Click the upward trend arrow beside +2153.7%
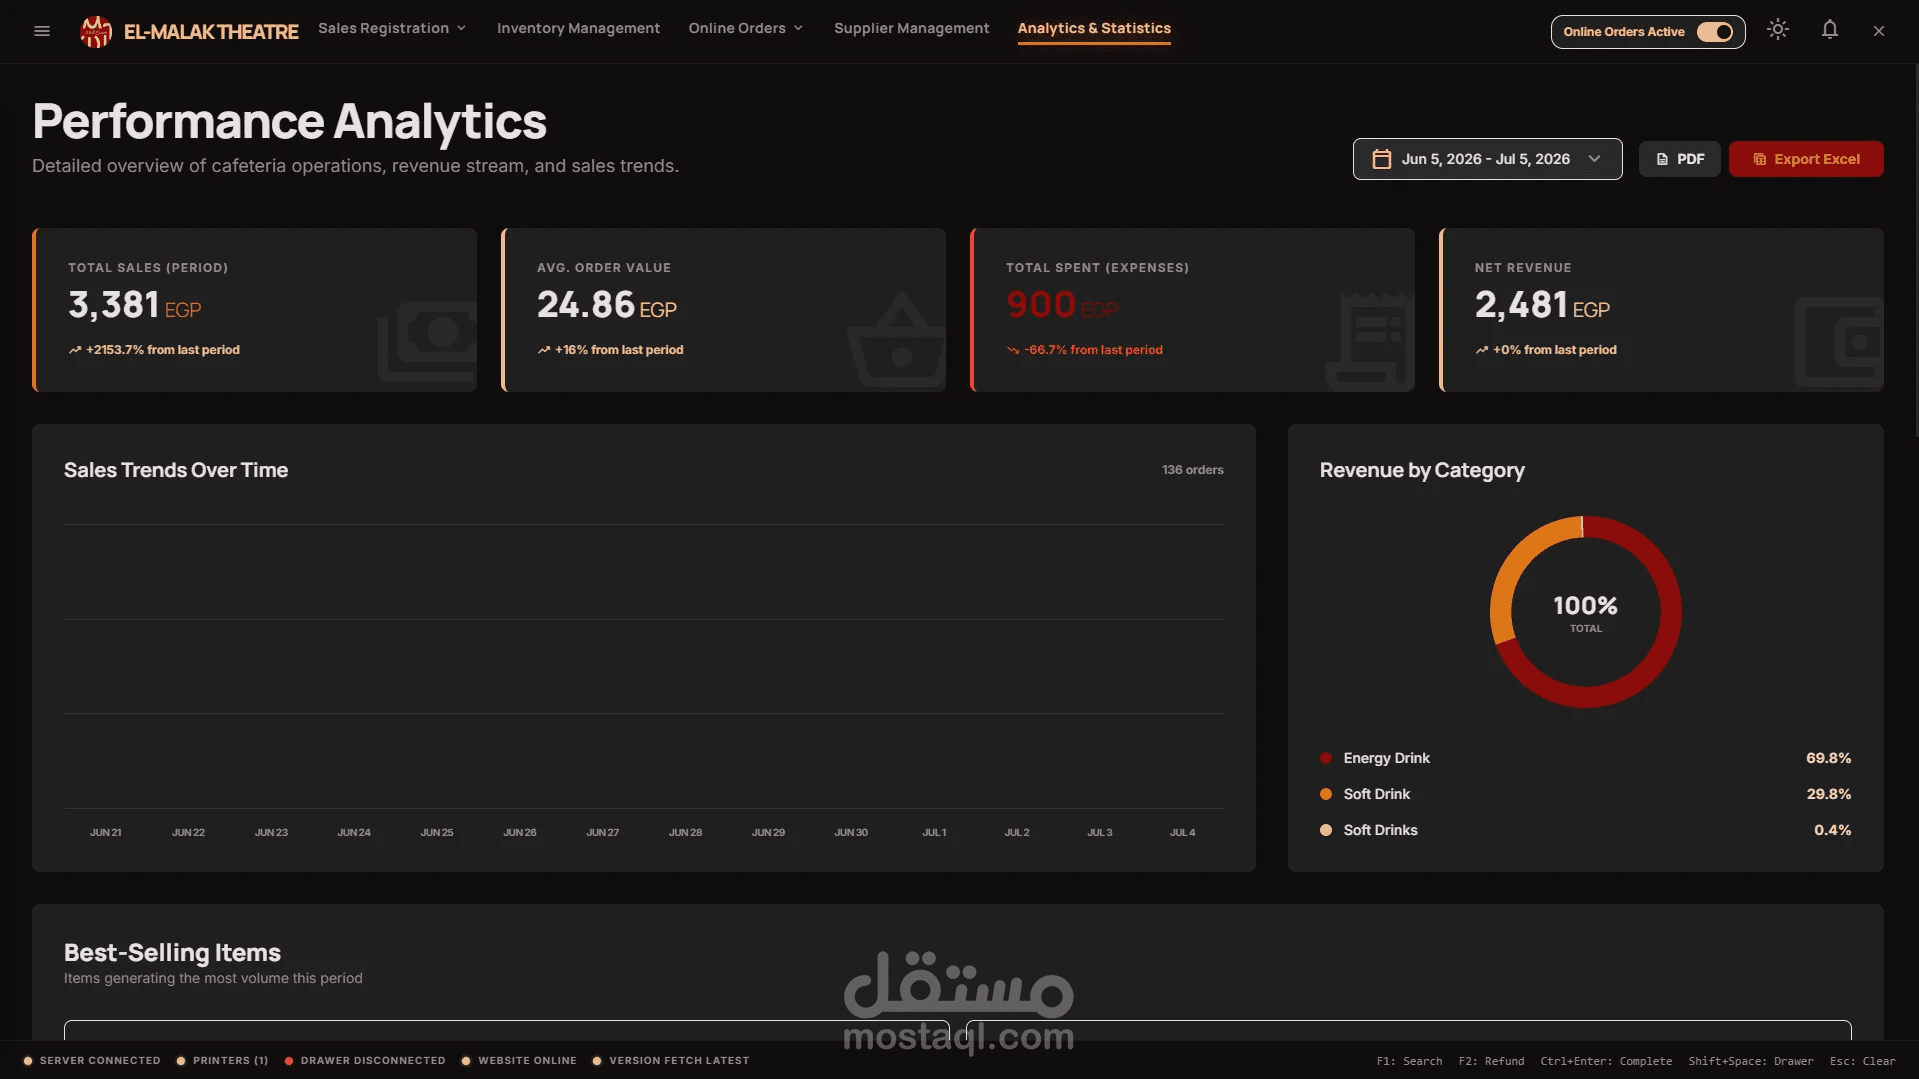The image size is (1919, 1079). pos(75,350)
